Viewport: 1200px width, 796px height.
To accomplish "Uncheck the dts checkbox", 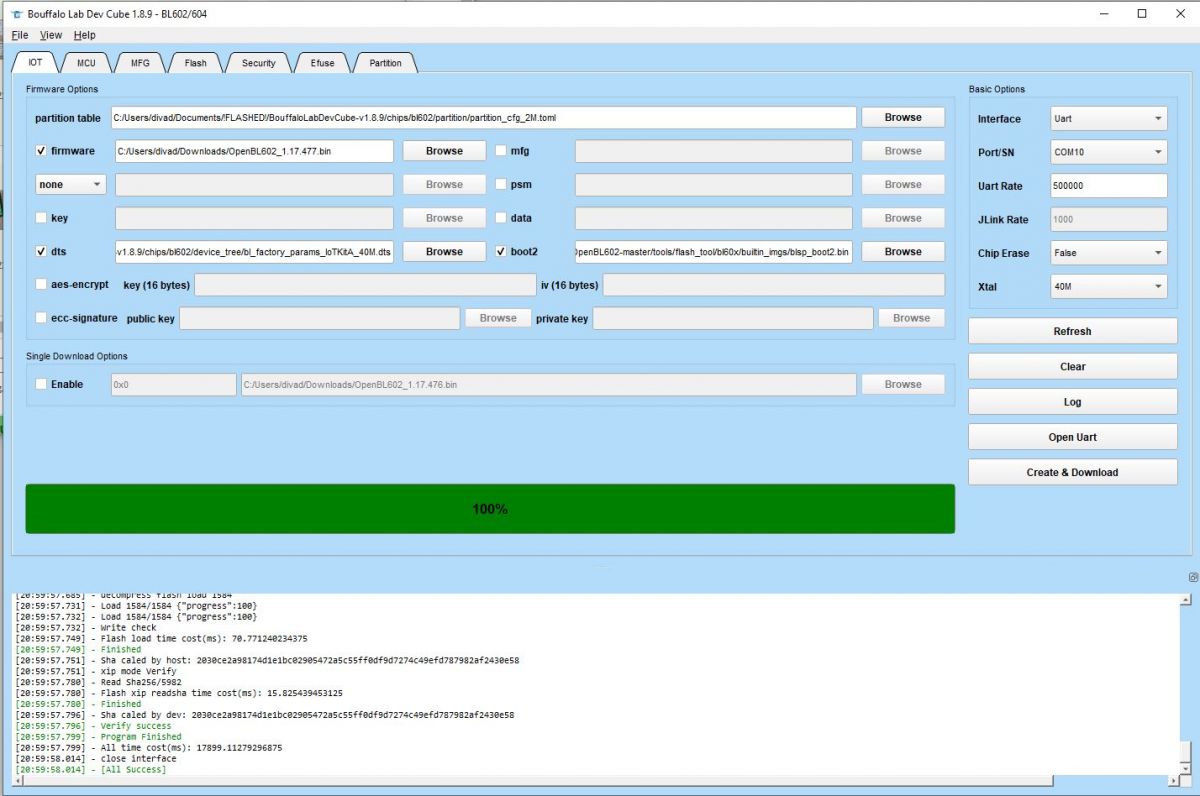I will pyautogui.click(x=41, y=251).
